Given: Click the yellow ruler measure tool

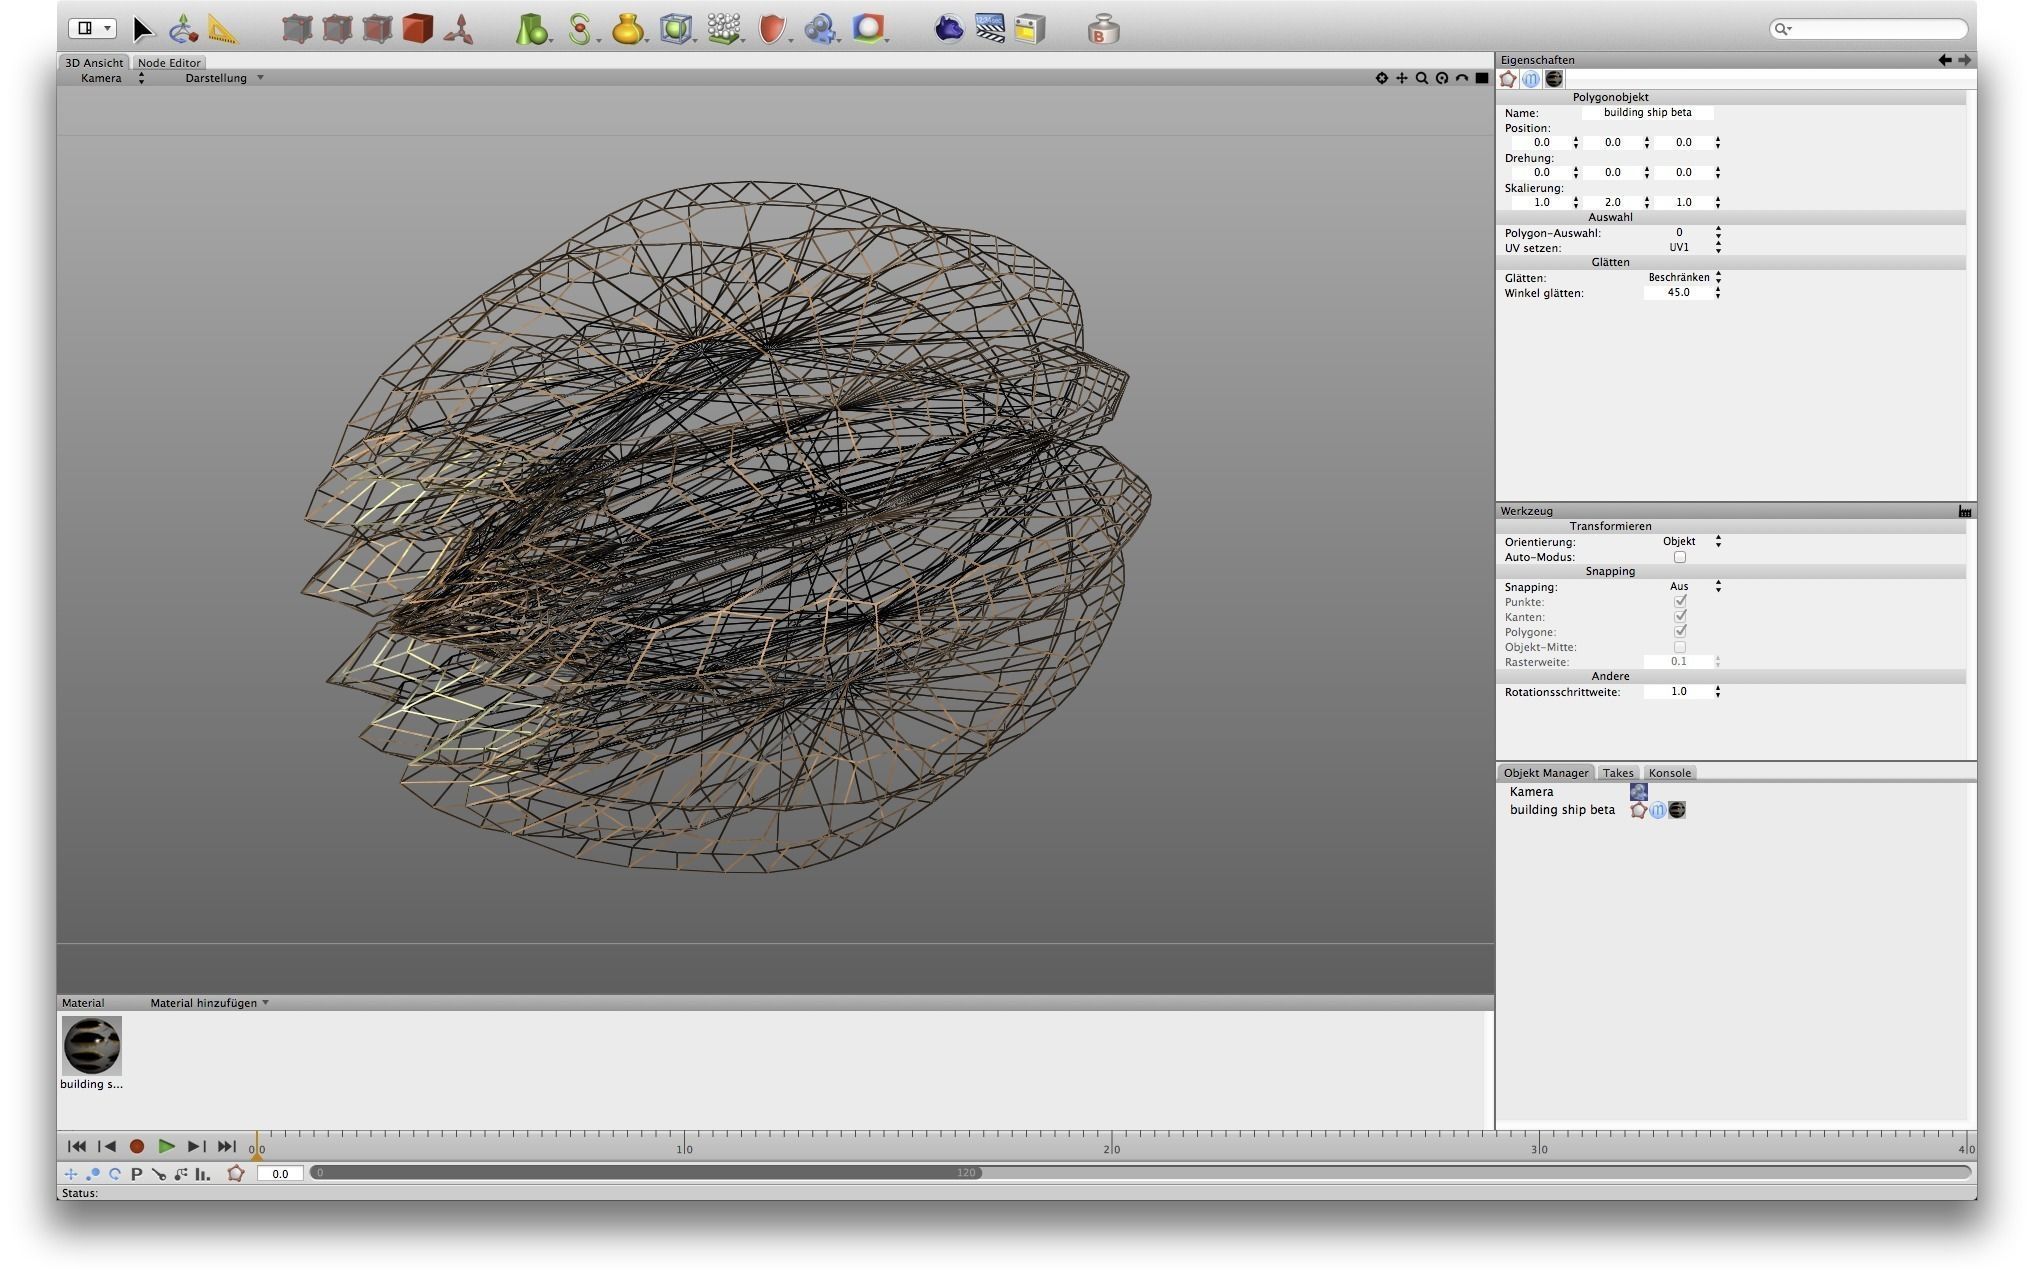Looking at the screenshot, I should (x=223, y=30).
